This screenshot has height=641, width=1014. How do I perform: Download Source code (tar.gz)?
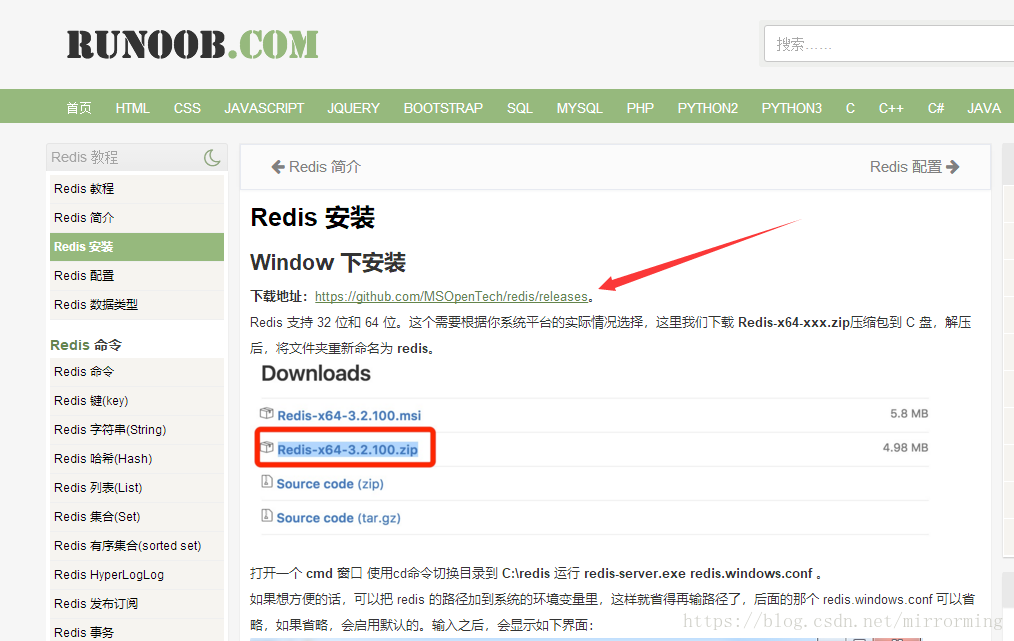tap(338, 518)
